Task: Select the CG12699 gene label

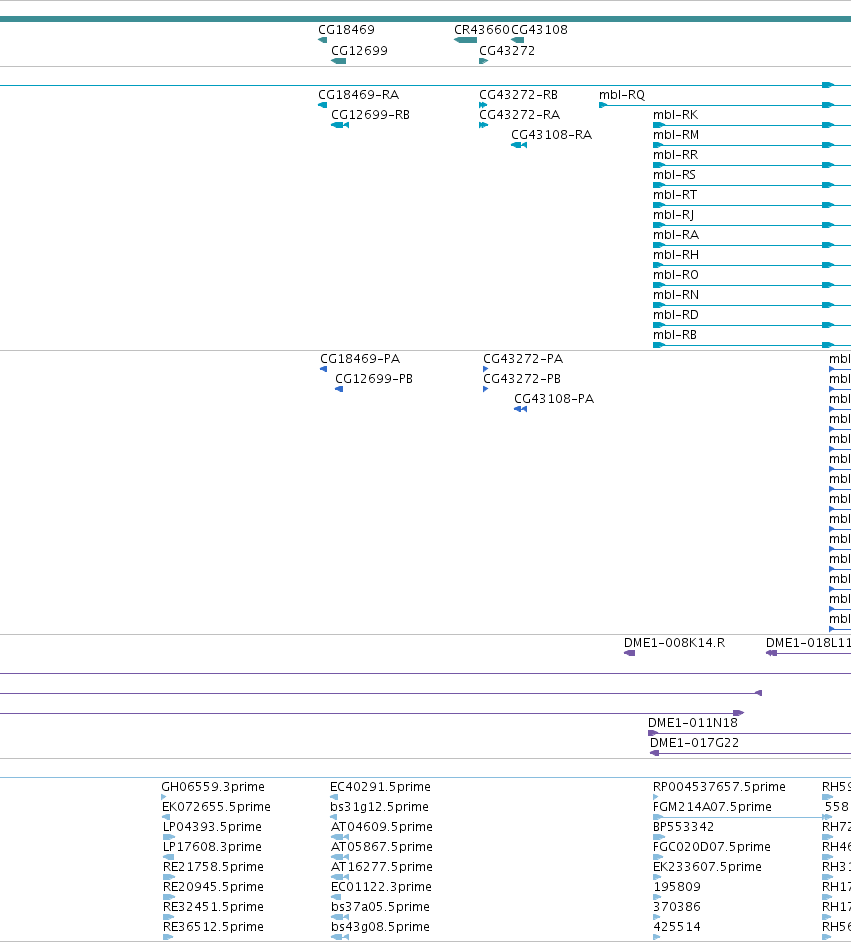Action: point(359,50)
